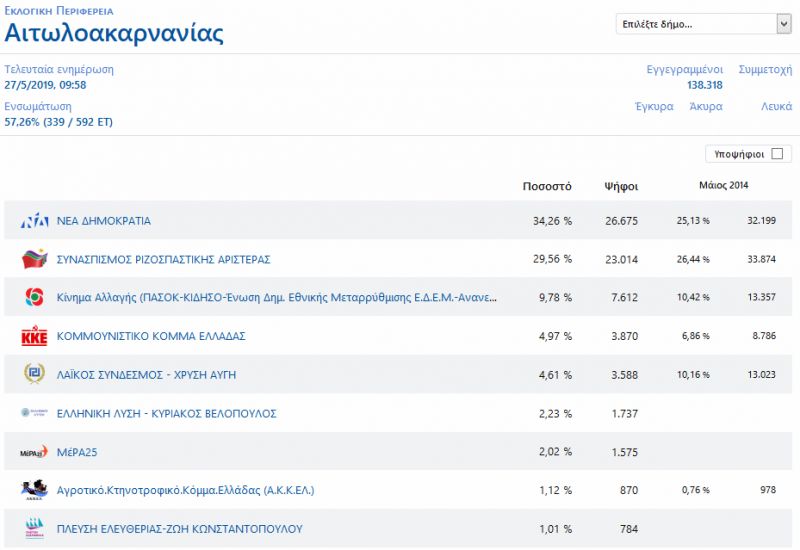Click the 'Τελευταία ενημέρωση' label

pyautogui.click(x=59, y=69)
